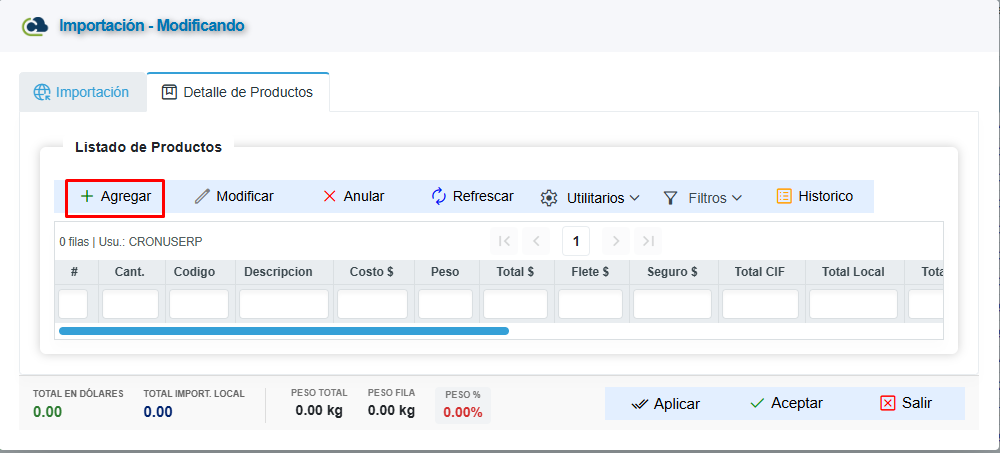Screen dimensions: 1000x453
Task: Click the Anular red X icon
Action: pyautogui.click(x=330, y=197)
